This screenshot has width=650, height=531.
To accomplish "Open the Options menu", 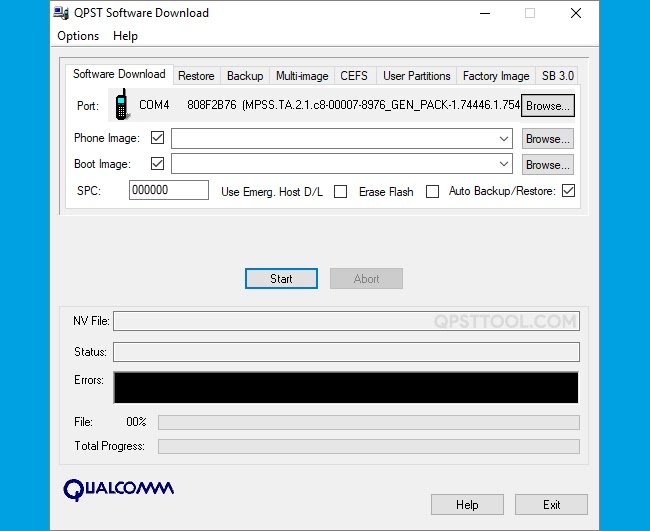I will pos(78,36).
